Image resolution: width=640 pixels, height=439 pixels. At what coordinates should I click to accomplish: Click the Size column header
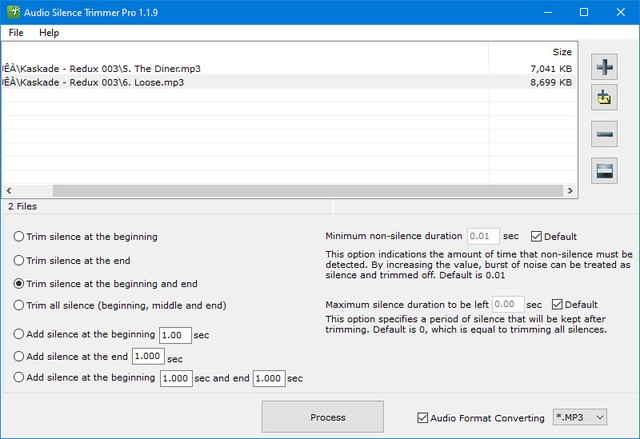click(562, 51)
